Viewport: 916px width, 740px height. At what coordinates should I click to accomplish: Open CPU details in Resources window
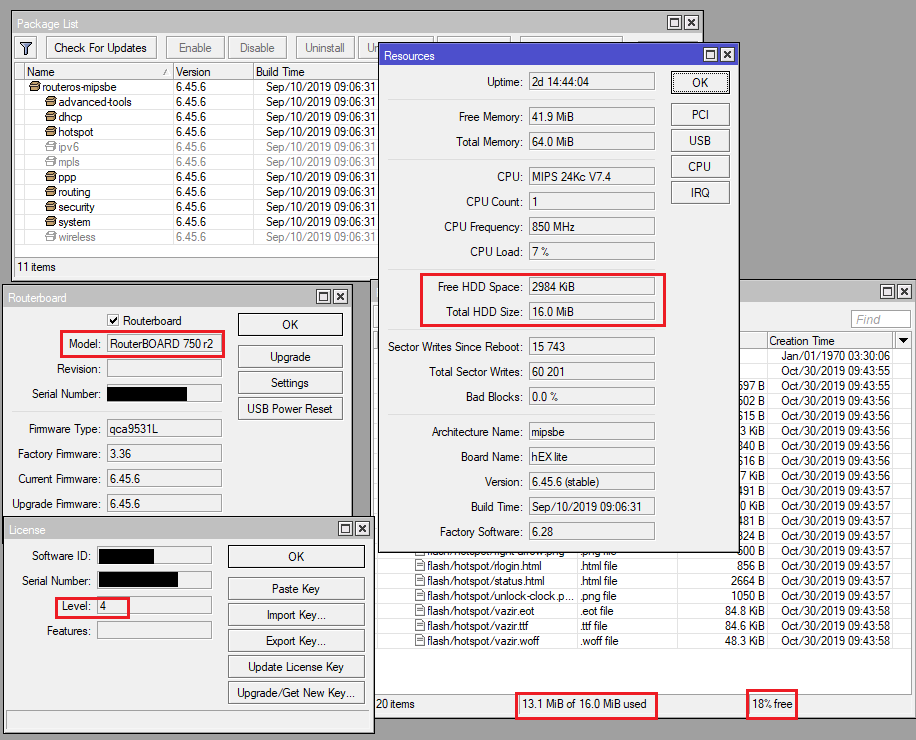tap(700, 166)
